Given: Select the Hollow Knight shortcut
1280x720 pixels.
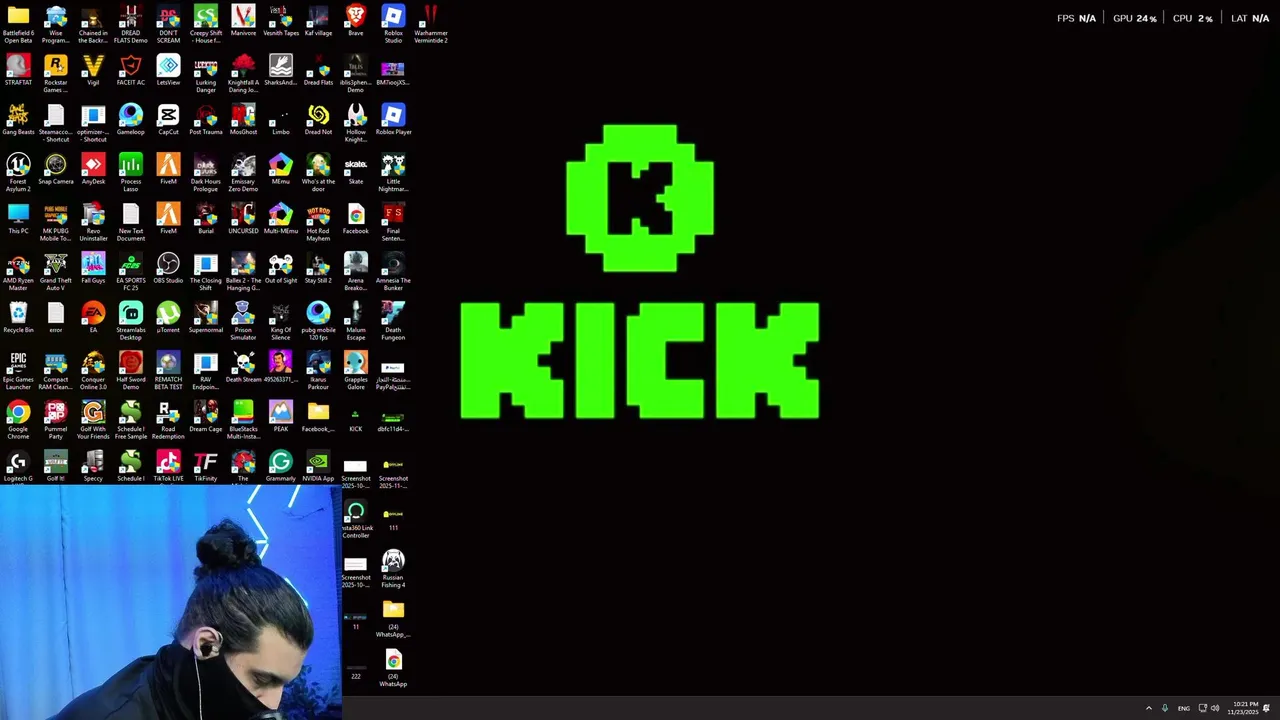Looking at the screenshot, I should 356,123.
